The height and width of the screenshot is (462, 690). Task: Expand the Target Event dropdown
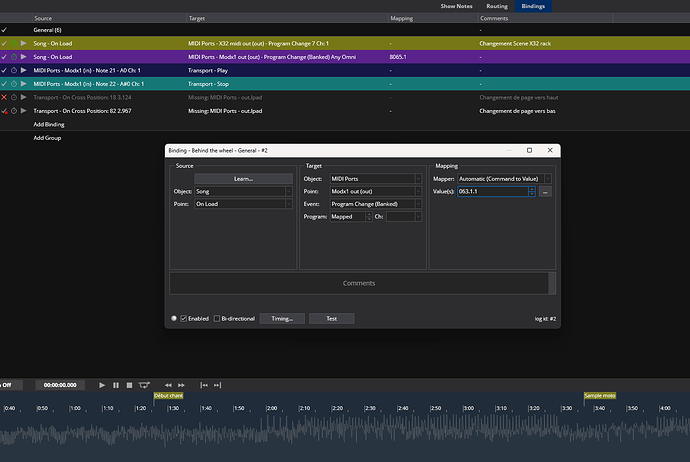pyautogui.click(x=376, y=204)
